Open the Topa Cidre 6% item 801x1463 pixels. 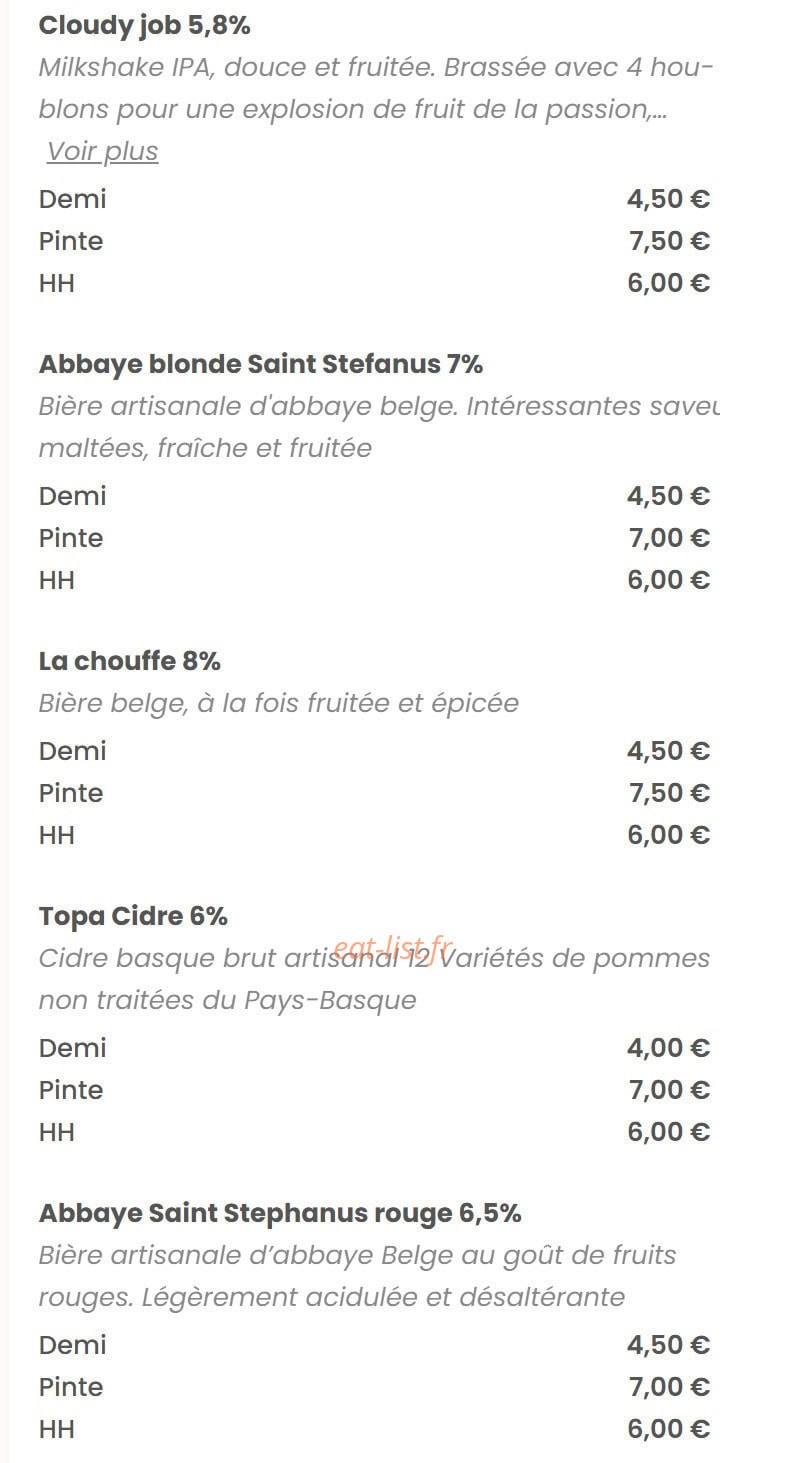click(133, 916)
